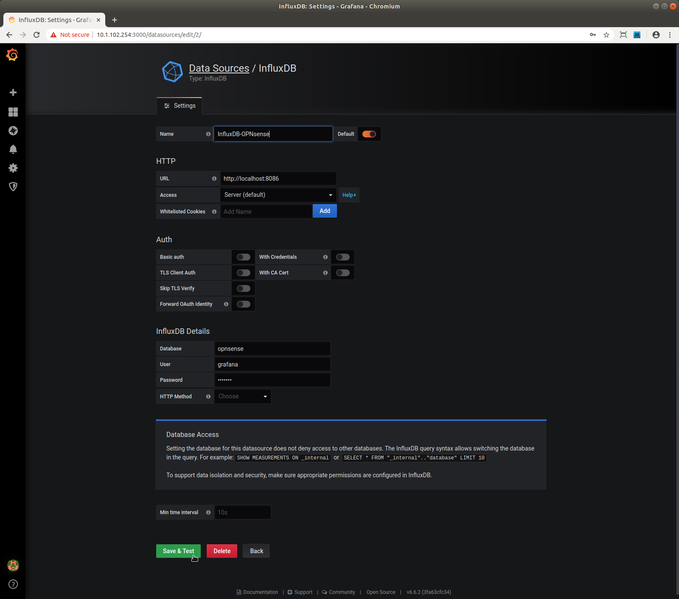Screen dimensions: 679x599
Task: Click the info icon next to With Credentials
Action: (x=325, y=257)
